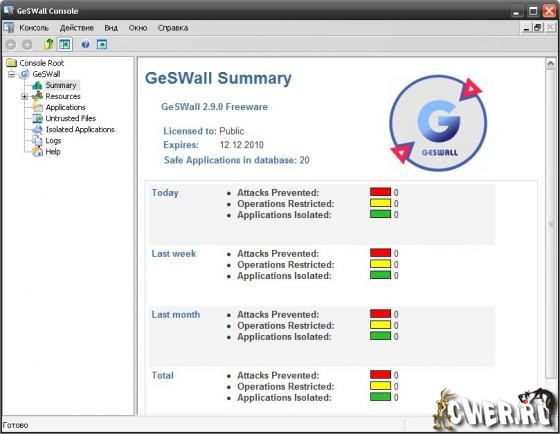The width and height of the screenshot is (560, 434).
Task: Restore the inner console child window
Action: [538, 28]
